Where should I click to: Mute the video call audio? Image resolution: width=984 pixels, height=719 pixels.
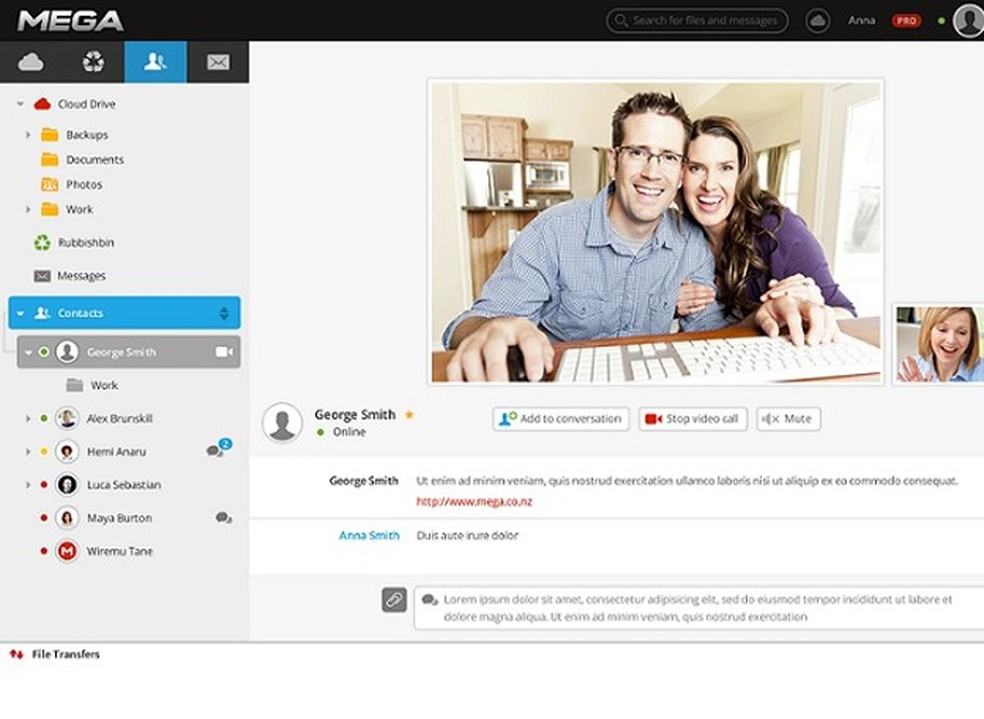[x=789, y=419]
